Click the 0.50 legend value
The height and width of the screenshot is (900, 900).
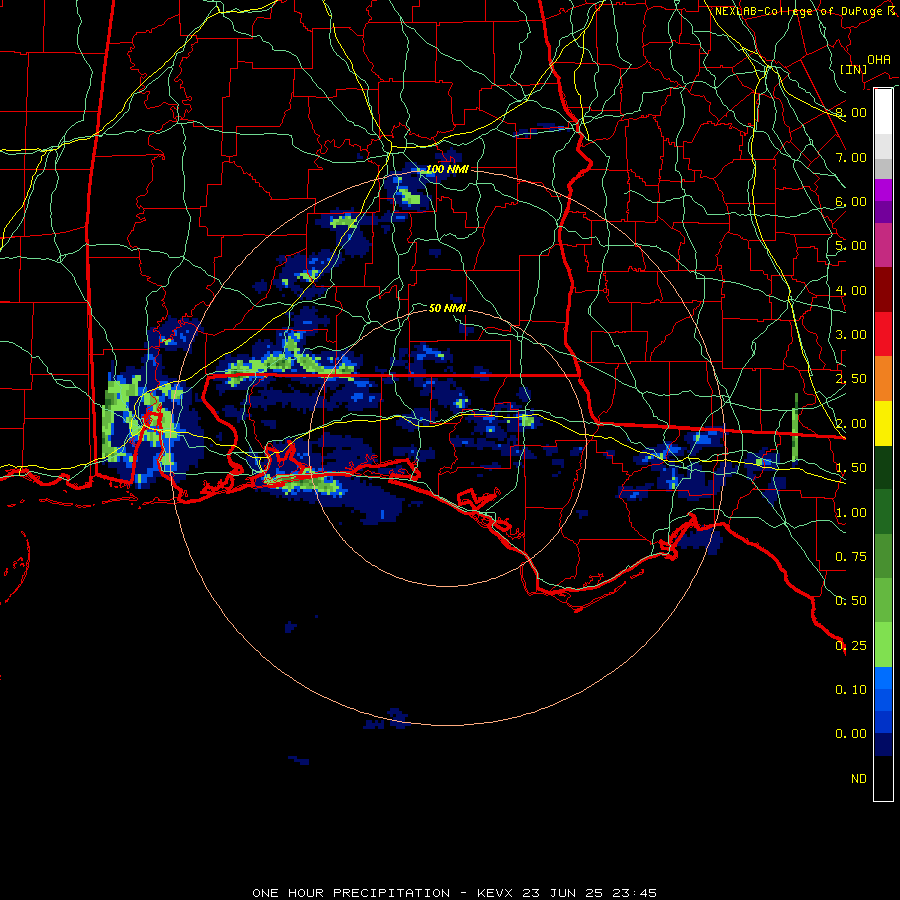point(851,601)
